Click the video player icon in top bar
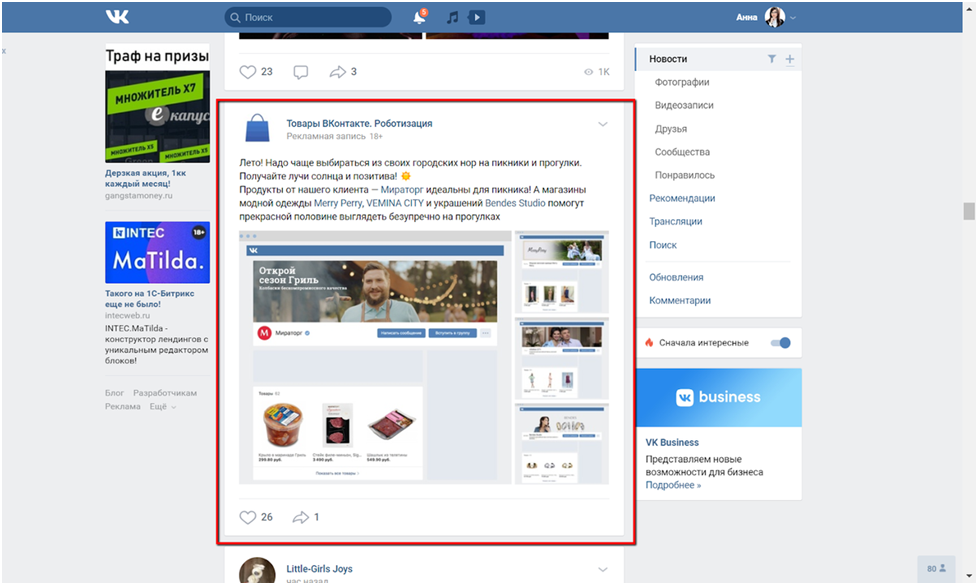 (477, 16)
